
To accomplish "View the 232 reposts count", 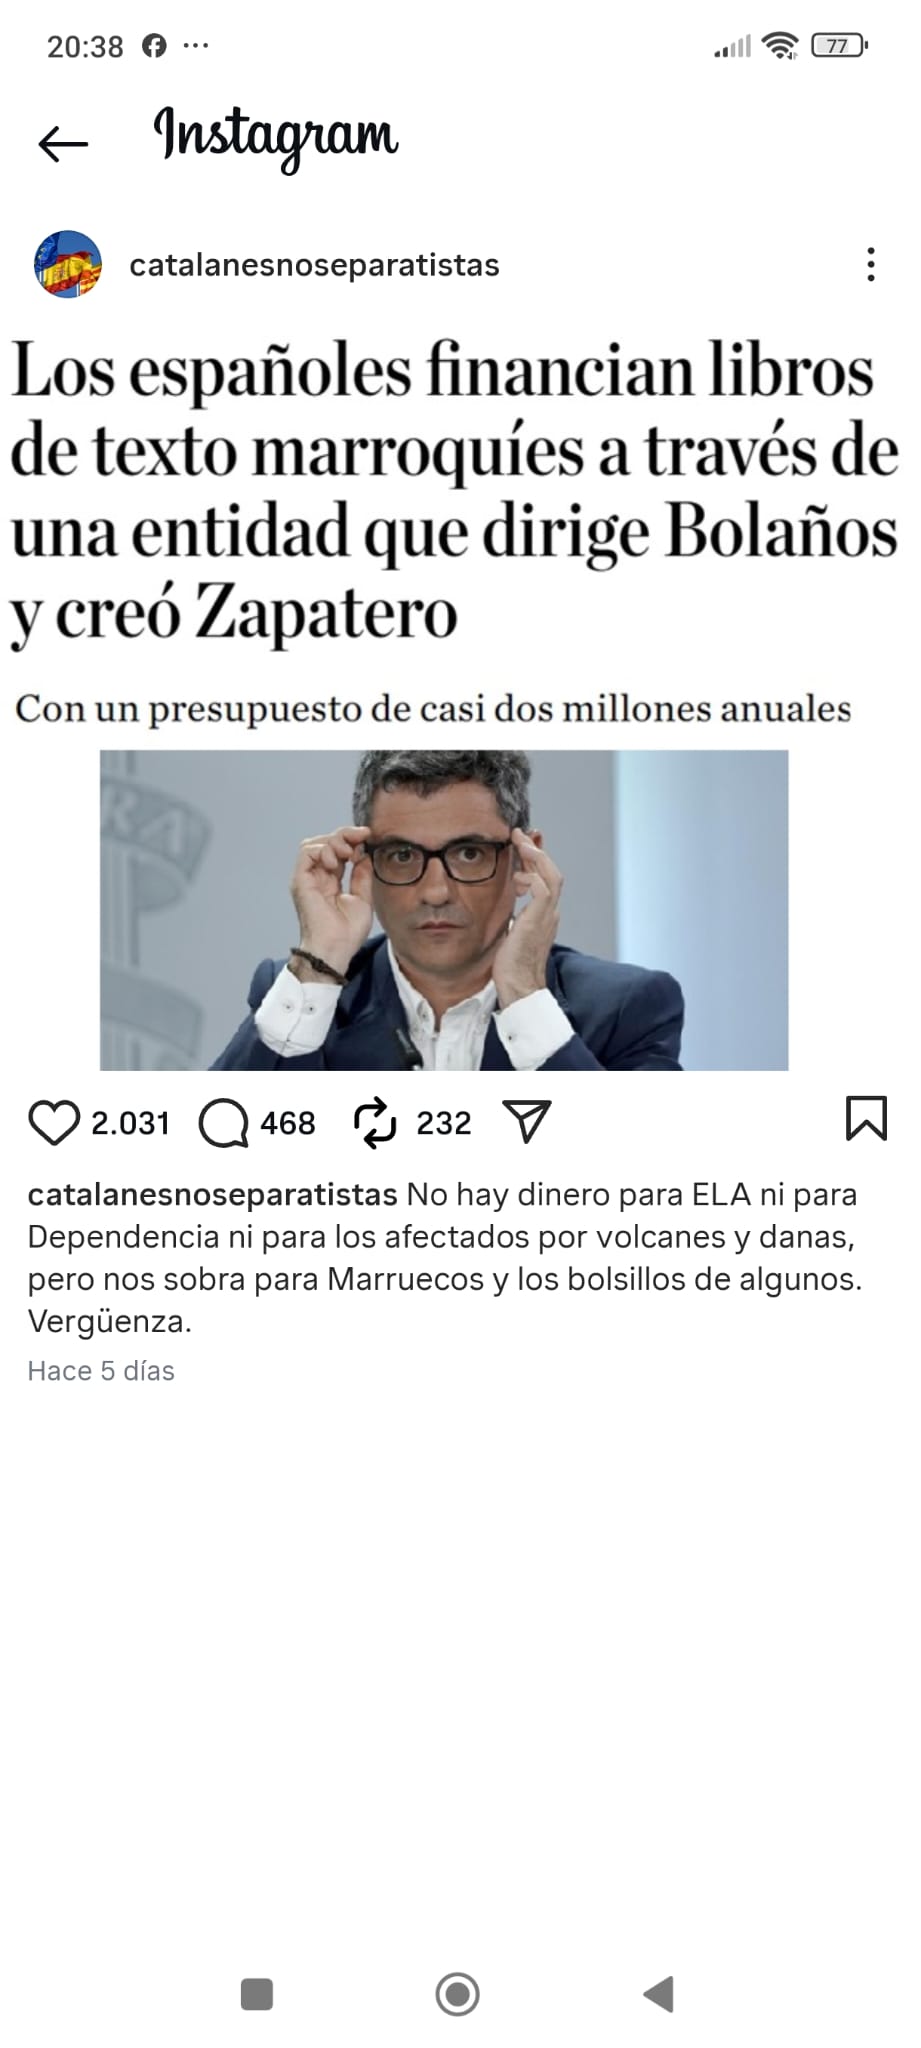I will point(443,1123).
